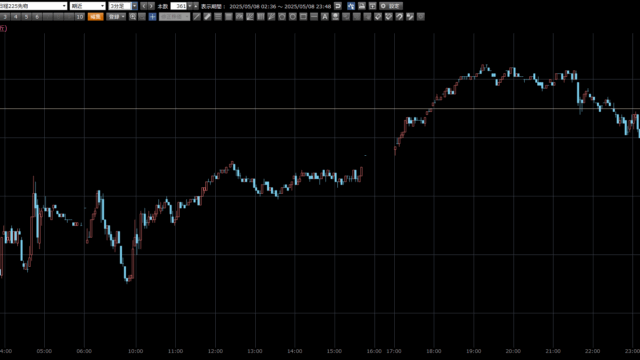Switch to layout tab 4

pyautogui.click(x=16, y=17)
